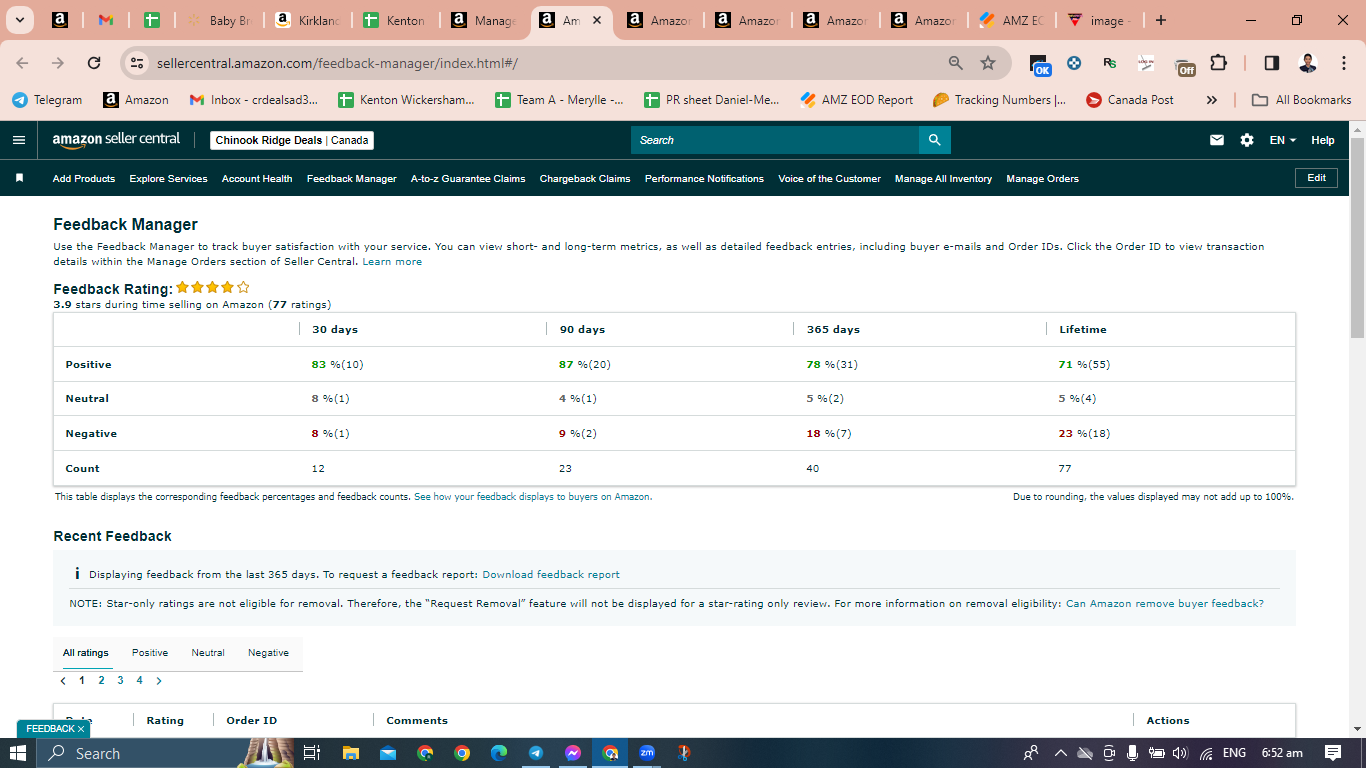Open the Chrome tab search dropdown
1366x768 pixels.
click(x=19, y=20)
